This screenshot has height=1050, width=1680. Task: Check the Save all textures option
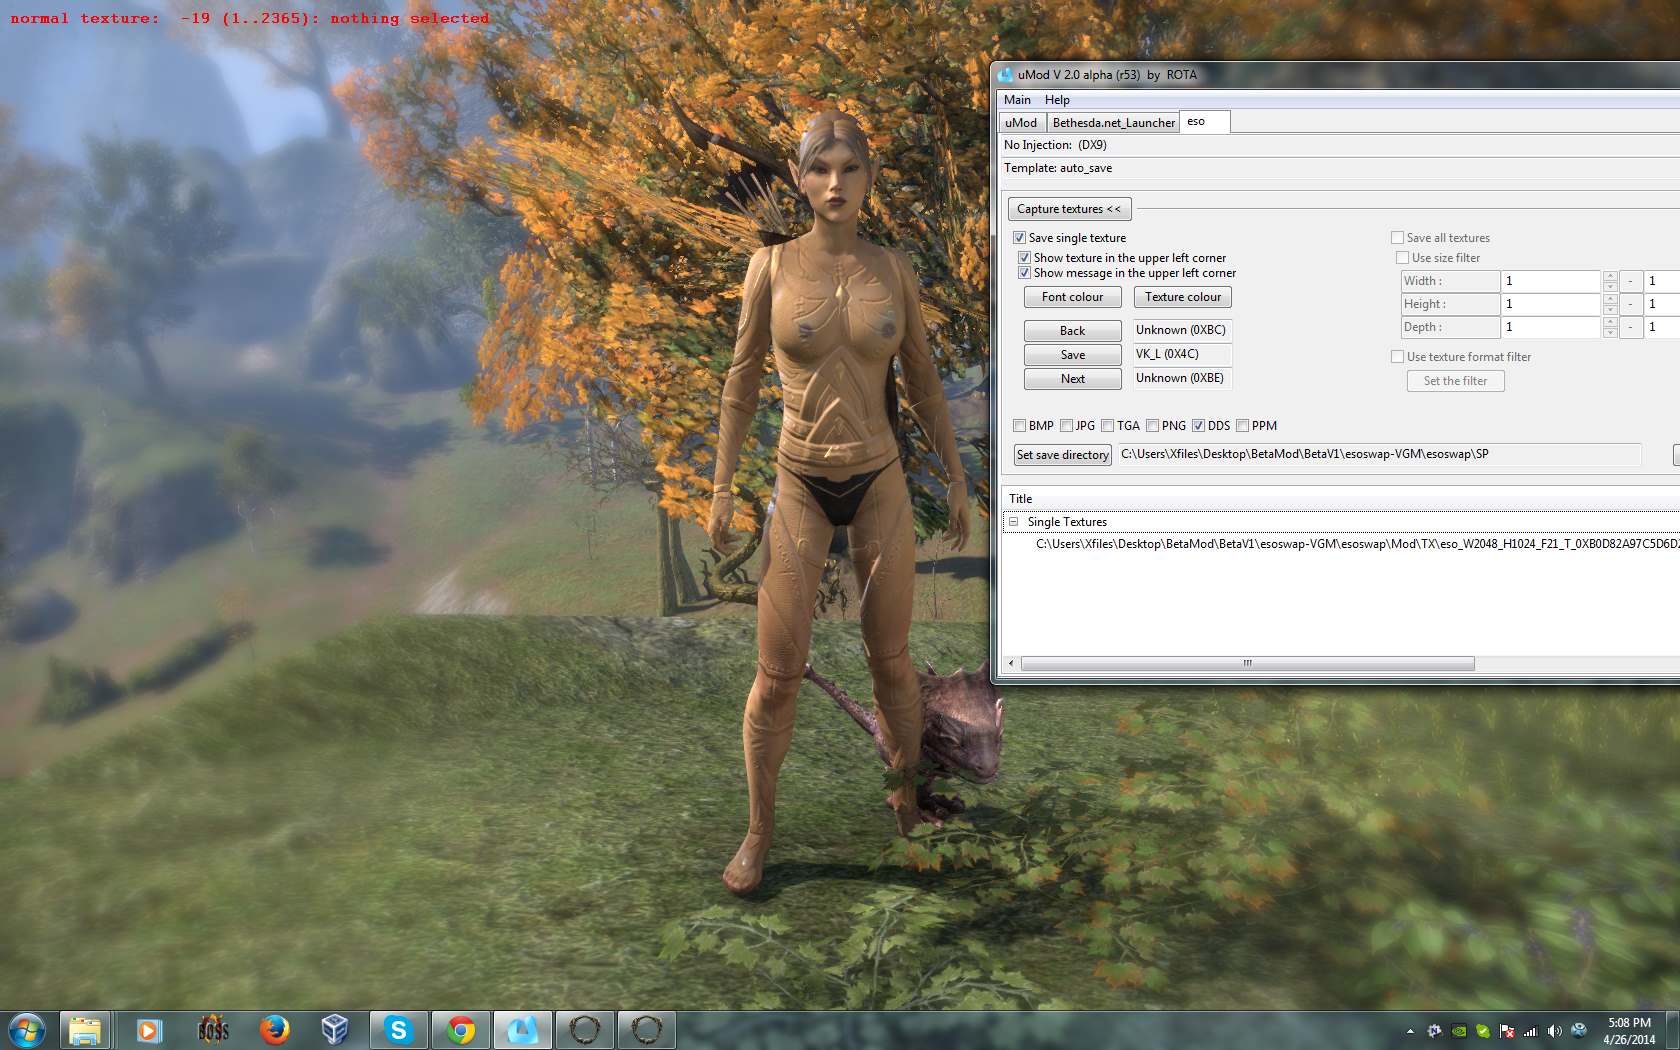pyautogui.click(x=1397, y=238)
